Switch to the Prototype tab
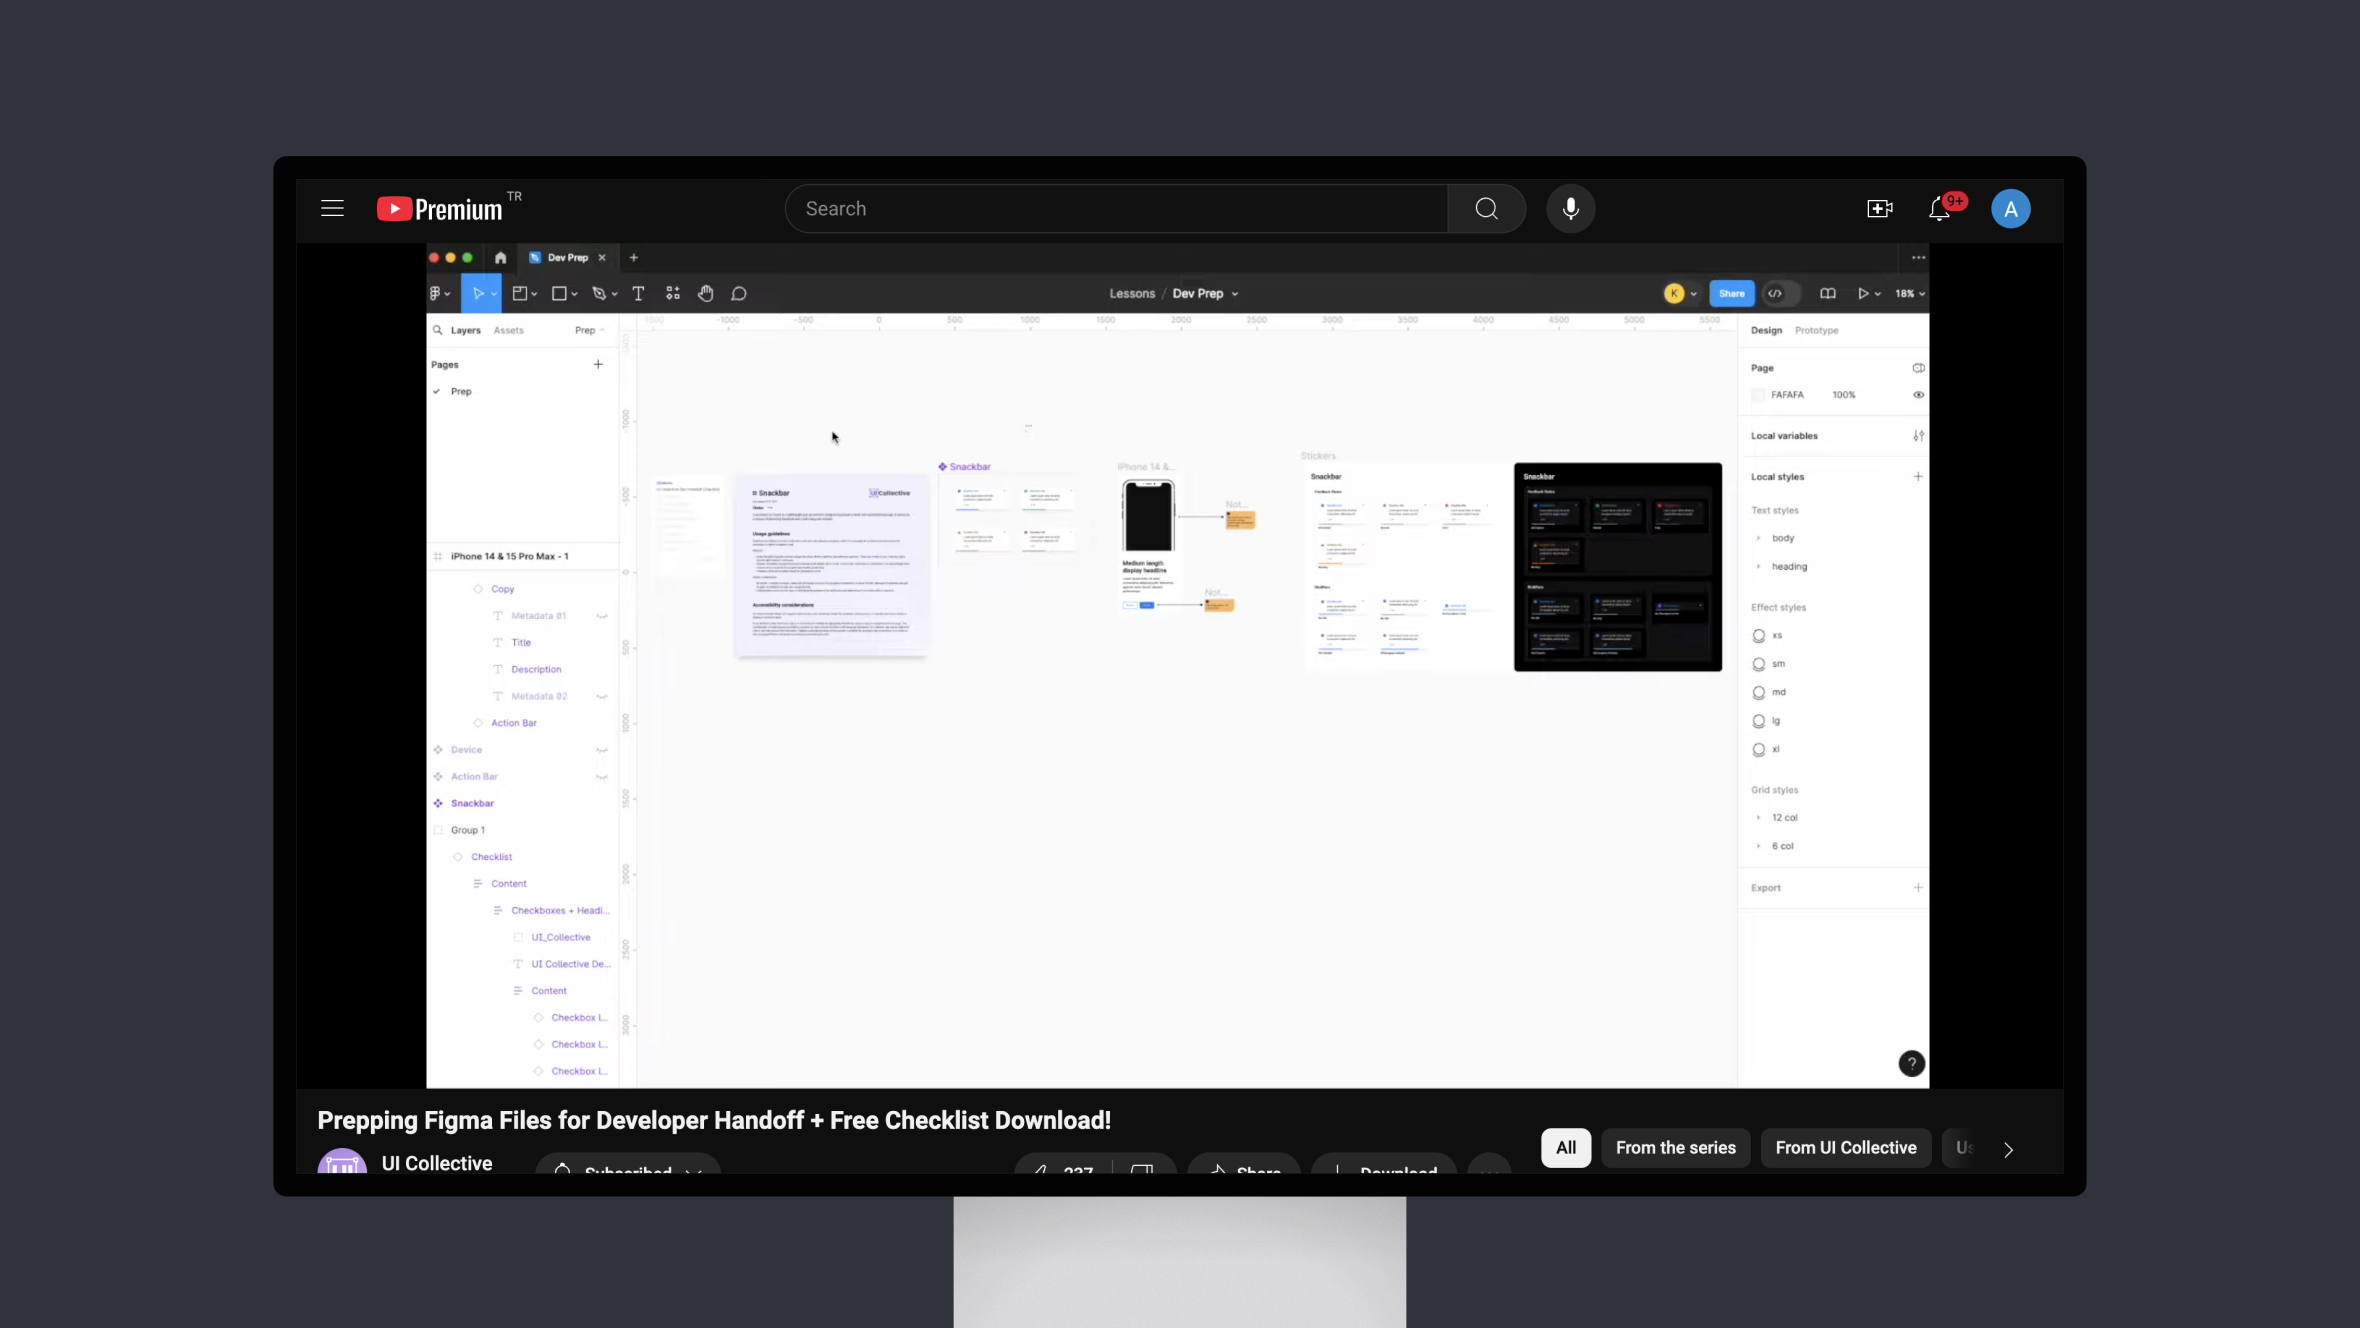 [x=1816, y=330]
